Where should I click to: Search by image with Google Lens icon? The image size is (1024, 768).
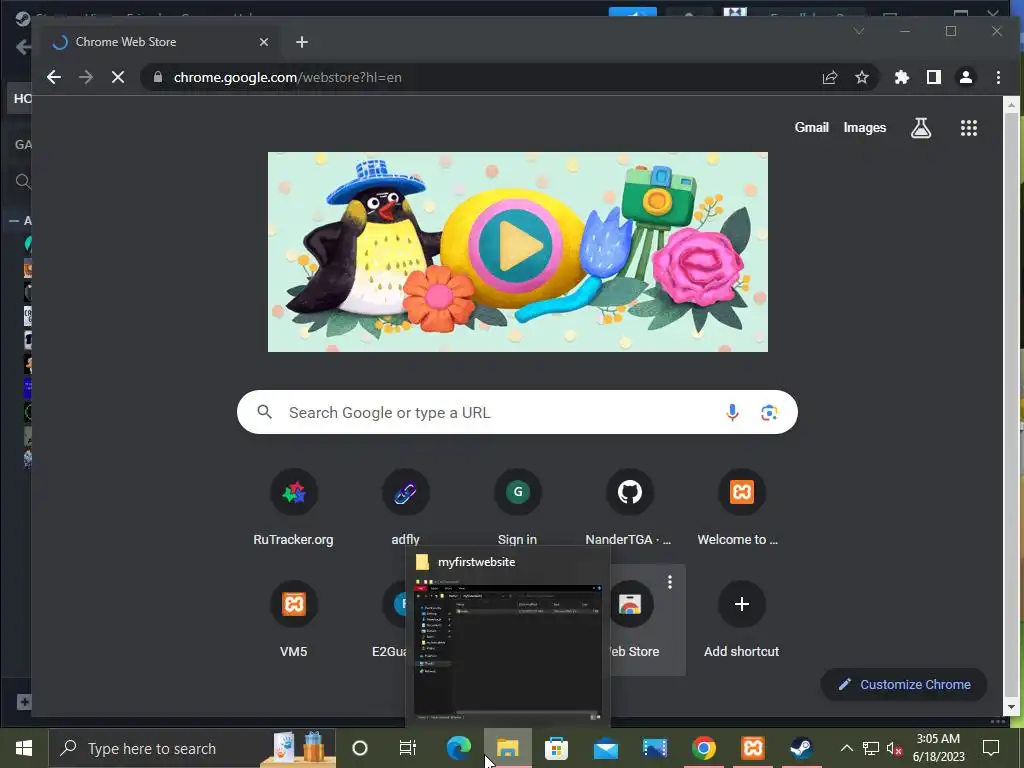pyautogui.click(x=769, y=412)
